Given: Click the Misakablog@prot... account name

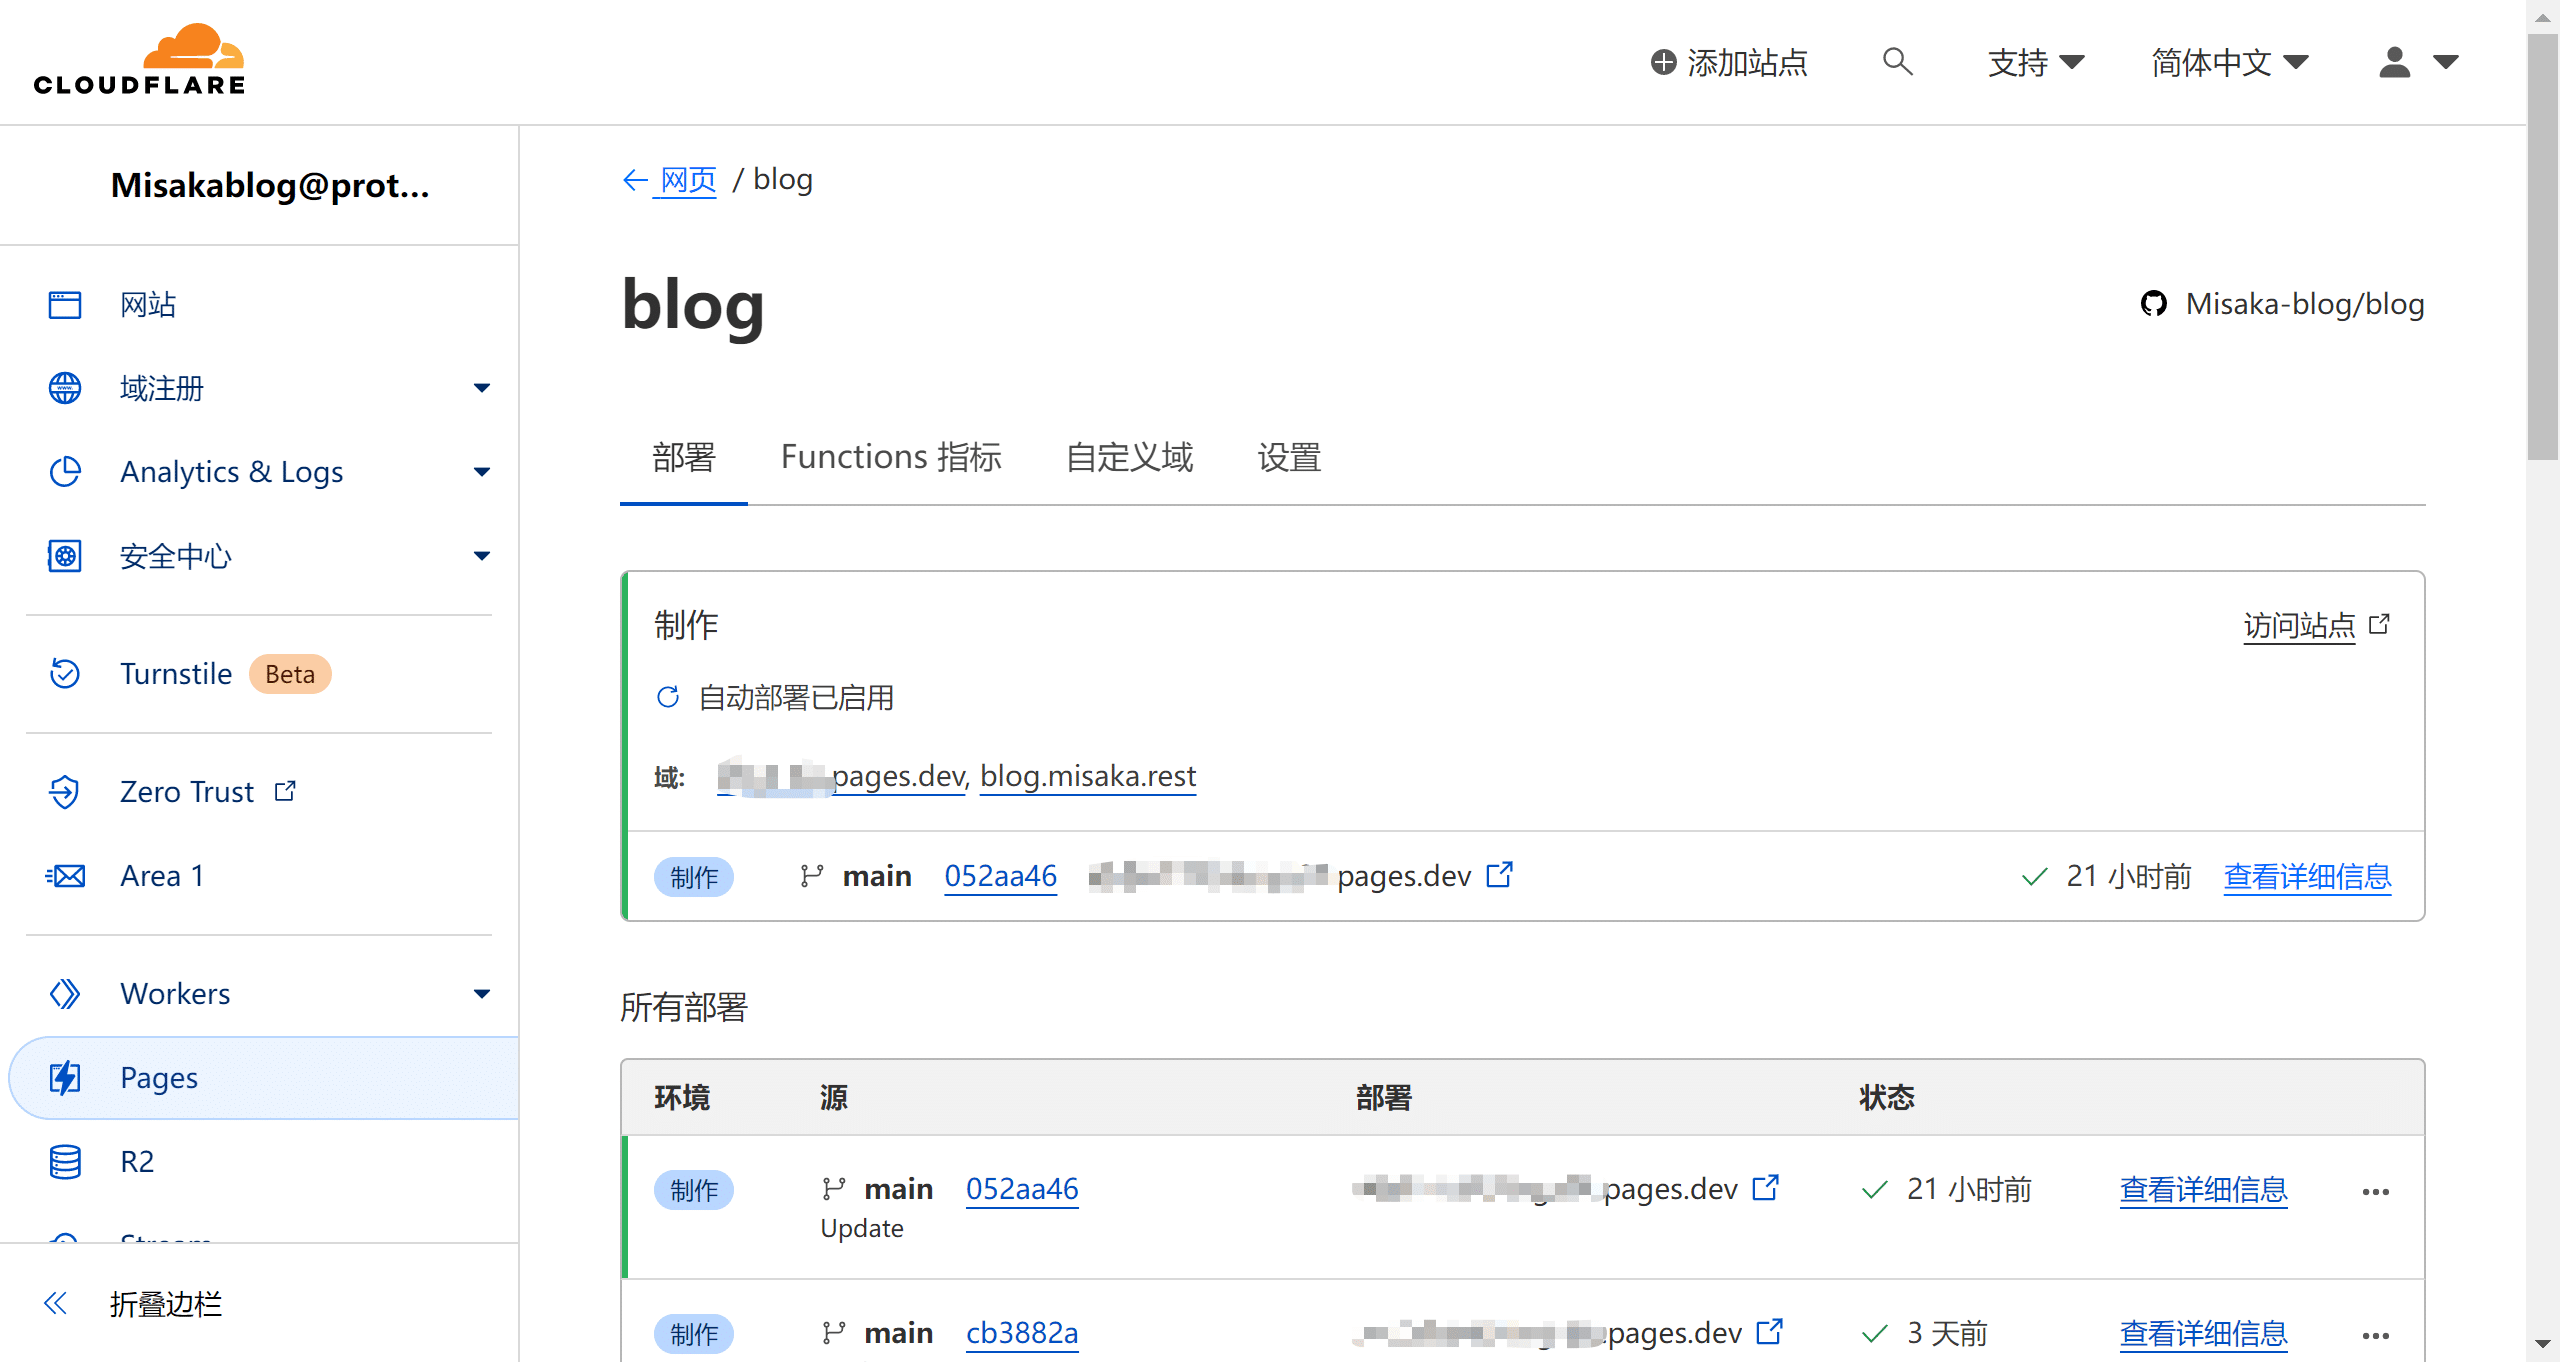Looking at the screenshot, I should [x=270, y=185].
